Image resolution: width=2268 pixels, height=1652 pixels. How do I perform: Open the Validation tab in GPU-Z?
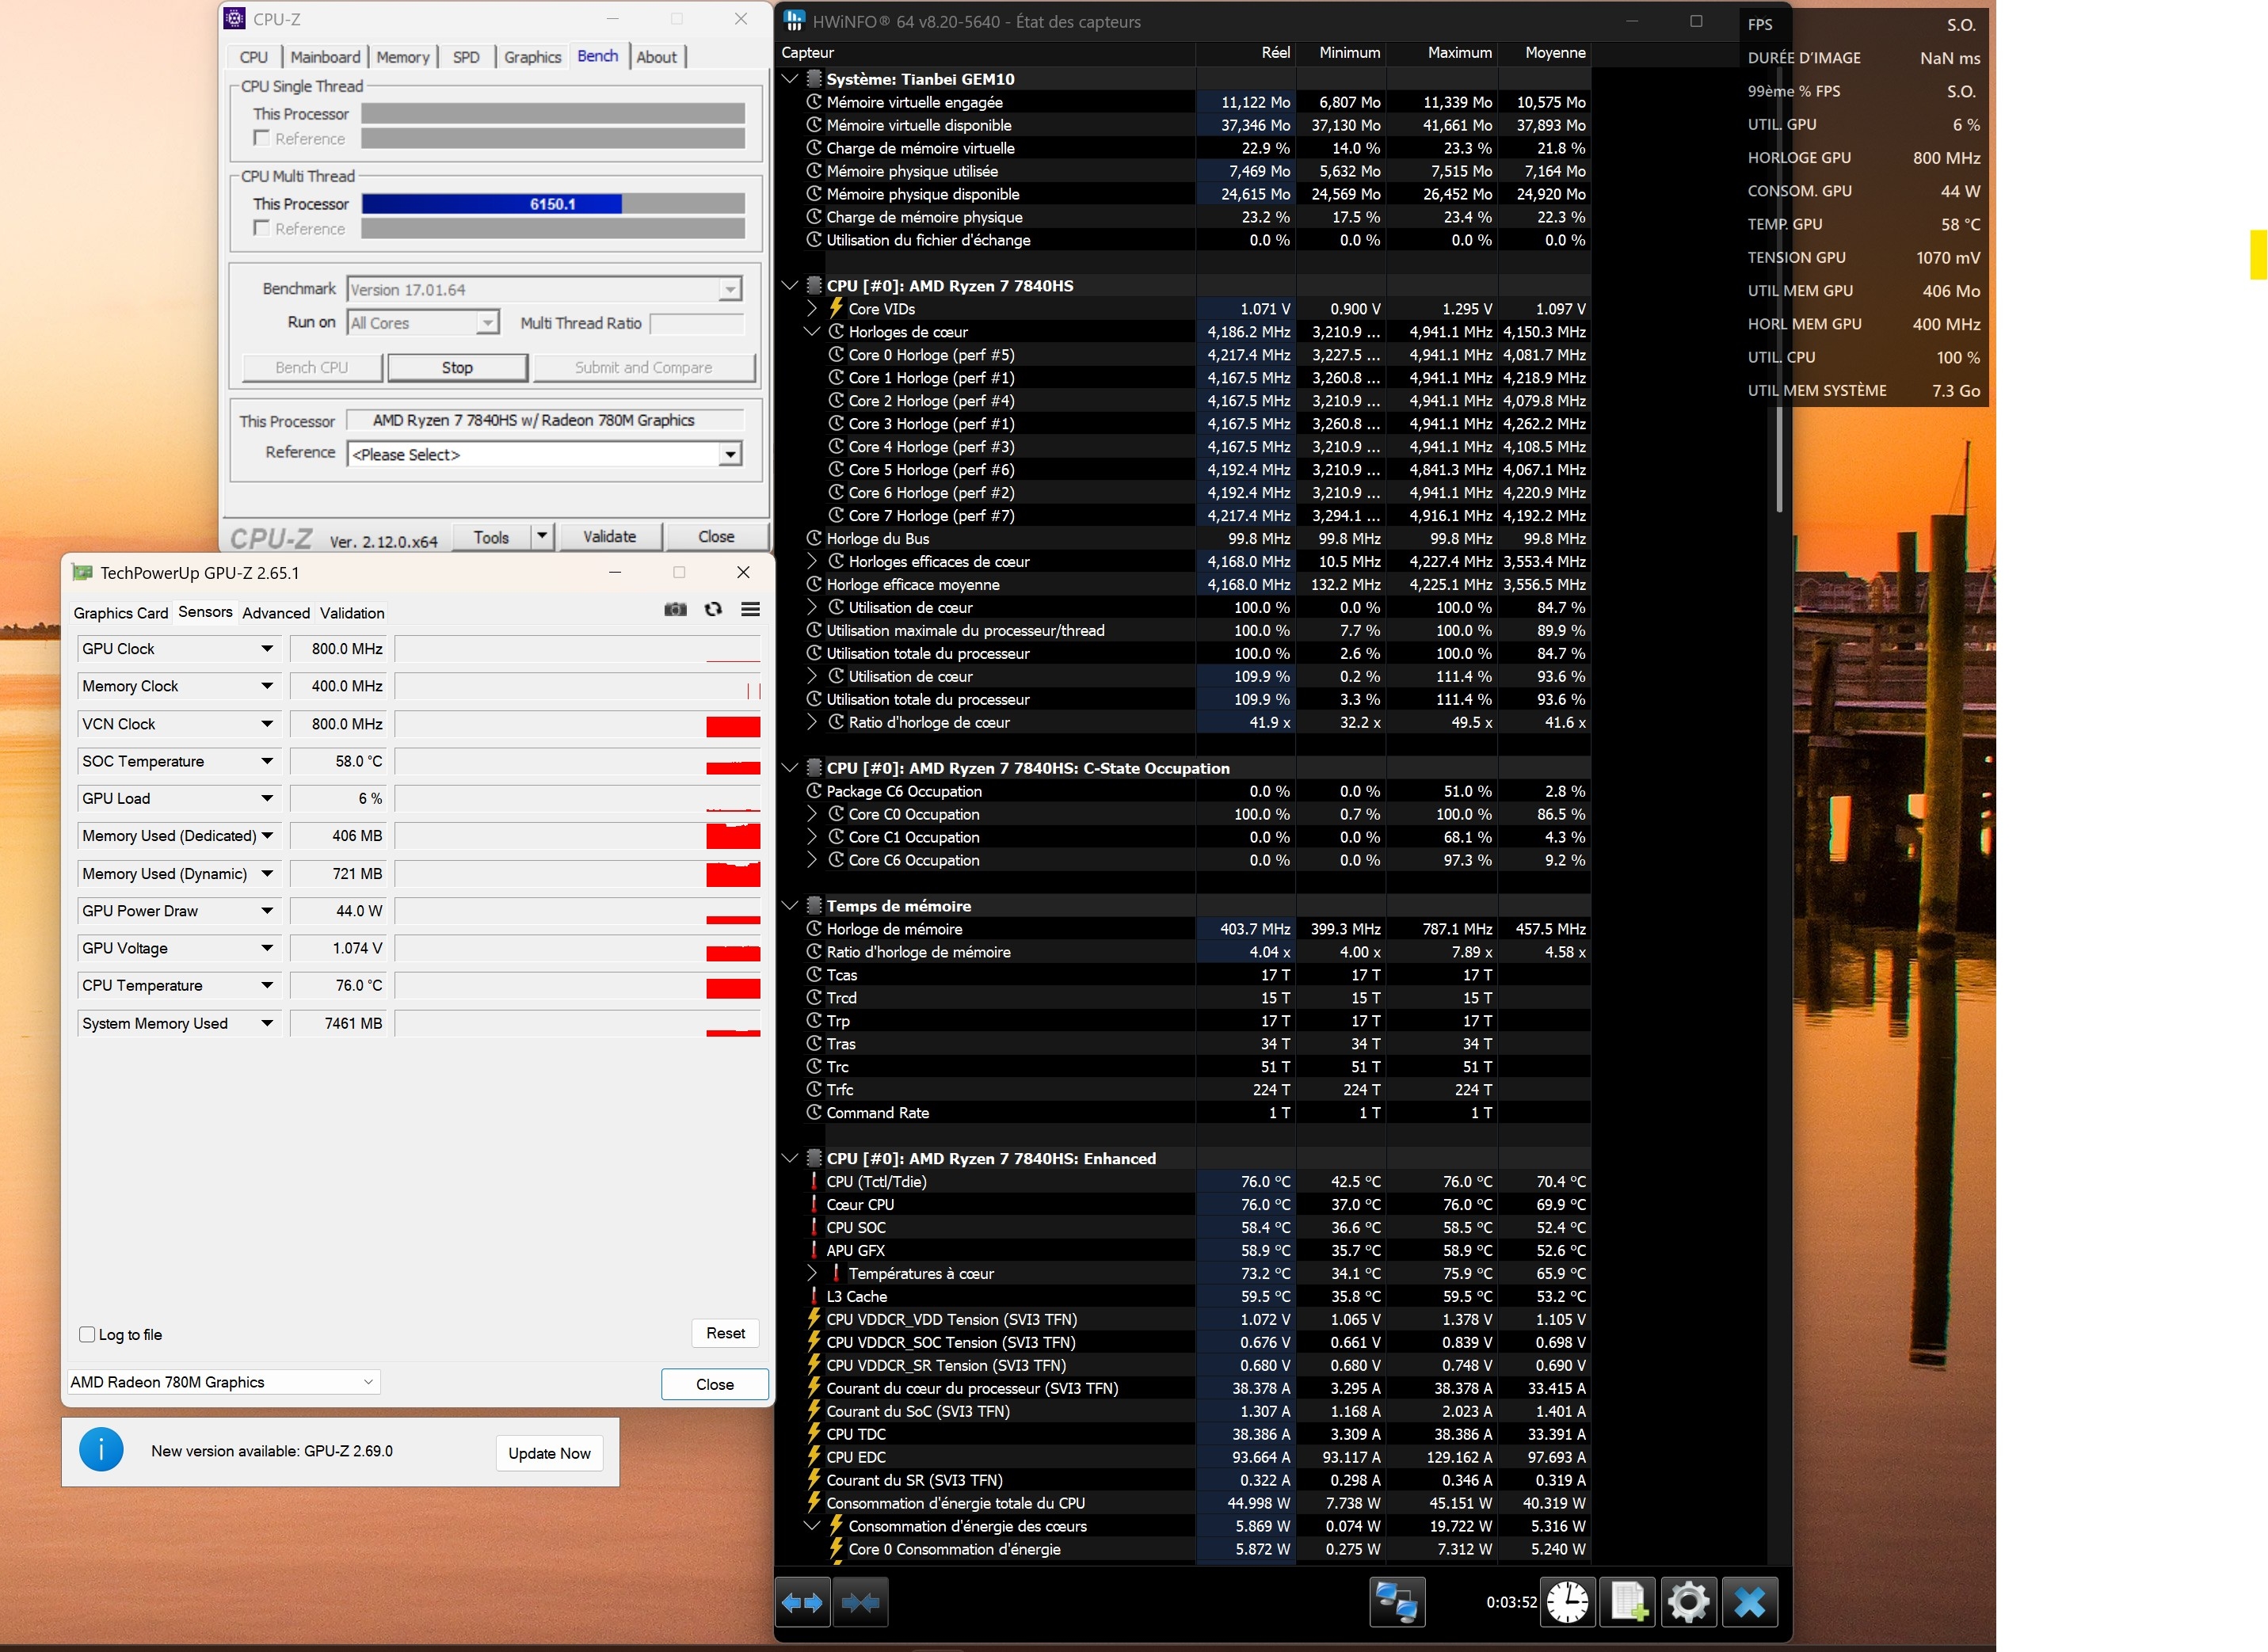point(352,613)
